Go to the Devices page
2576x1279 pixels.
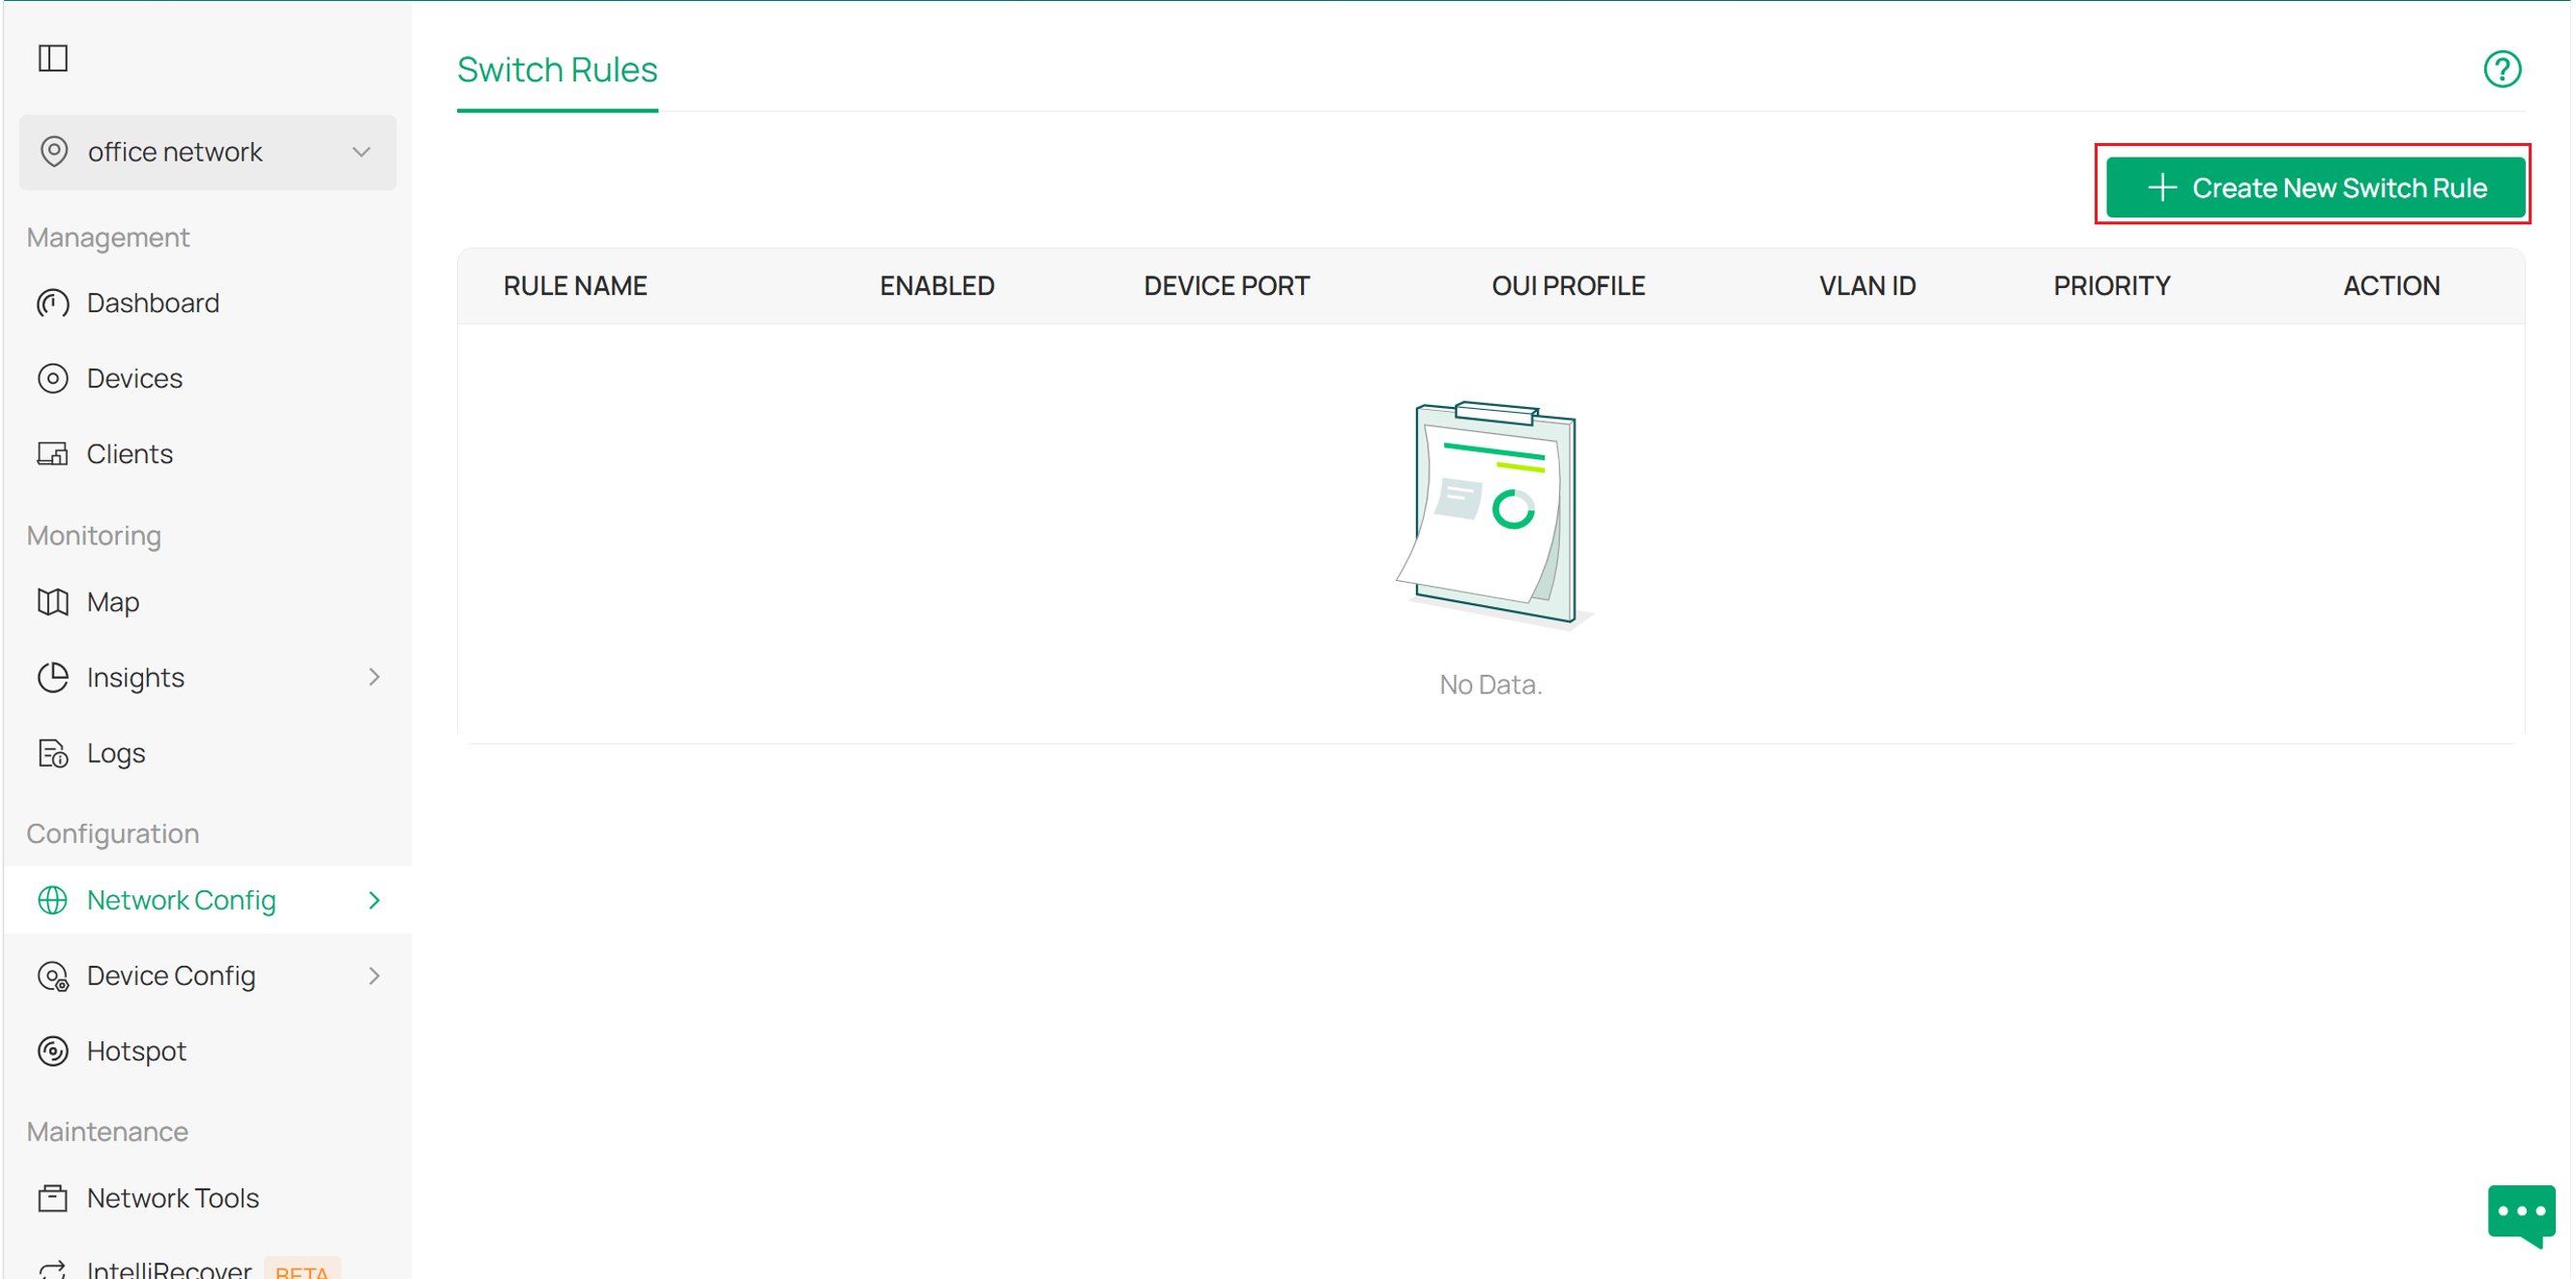pos(135,378)
